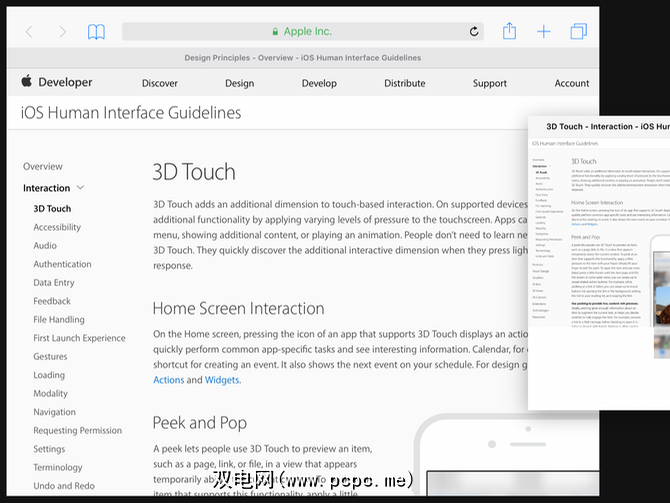Screen dimensions: 670x503
Task: Open the Develop menu item
Action: point(319,83)
